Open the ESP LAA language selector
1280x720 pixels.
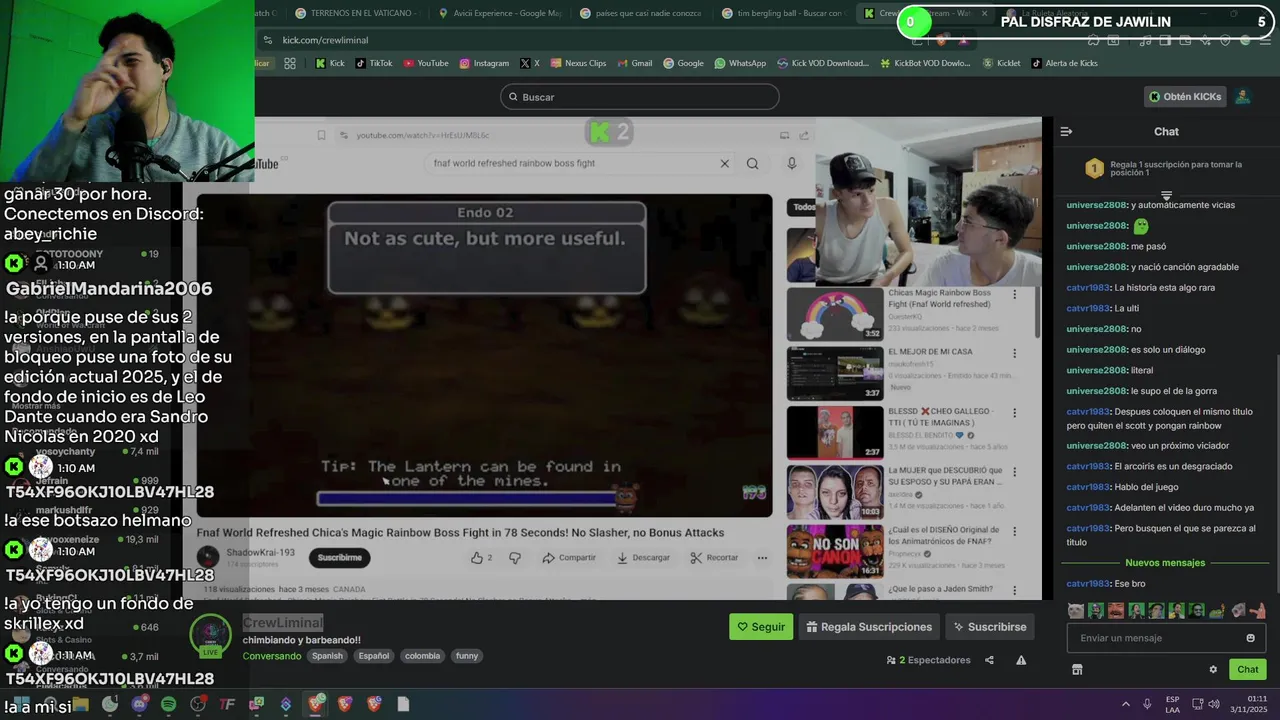coord(1172,704)
